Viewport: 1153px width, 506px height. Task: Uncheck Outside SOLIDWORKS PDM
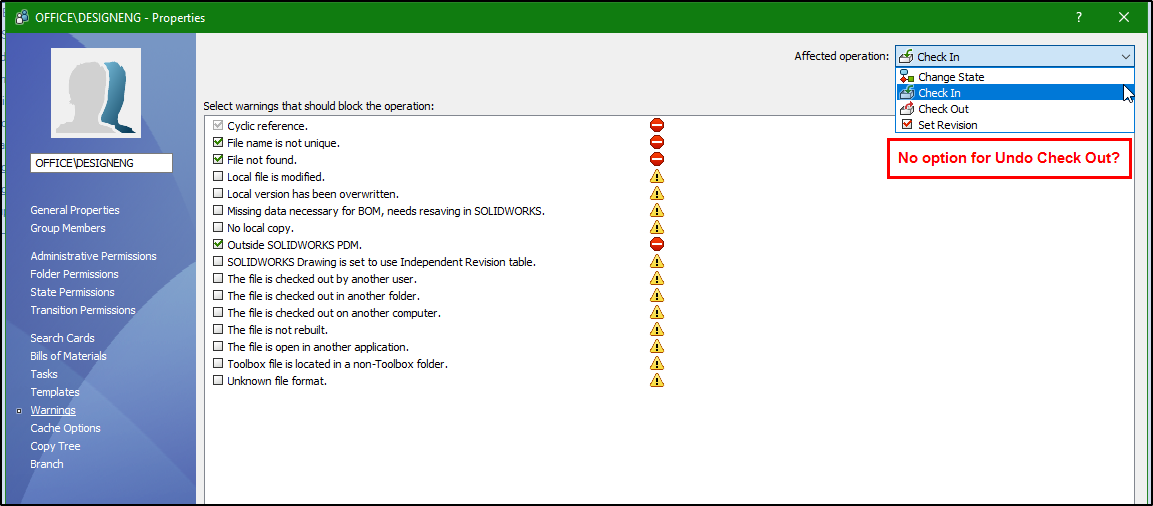(x=218, y=244)
